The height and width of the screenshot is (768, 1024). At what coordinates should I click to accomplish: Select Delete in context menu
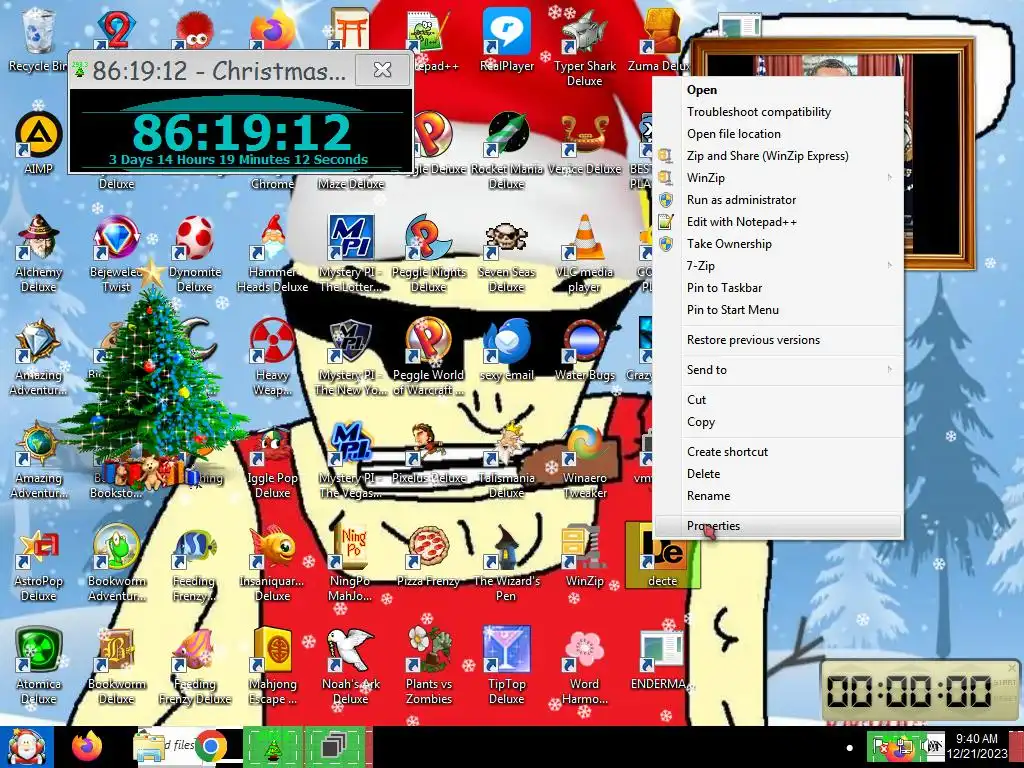pos(778,474)
